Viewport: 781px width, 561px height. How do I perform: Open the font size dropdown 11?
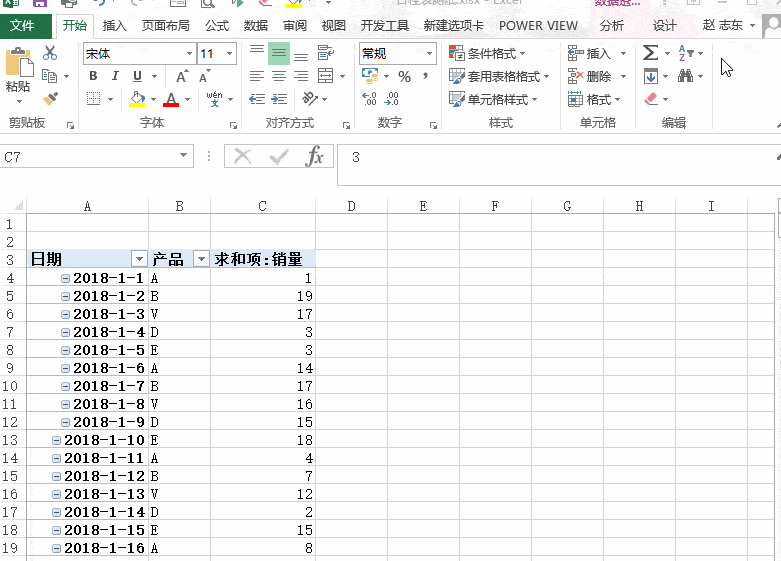230,53
